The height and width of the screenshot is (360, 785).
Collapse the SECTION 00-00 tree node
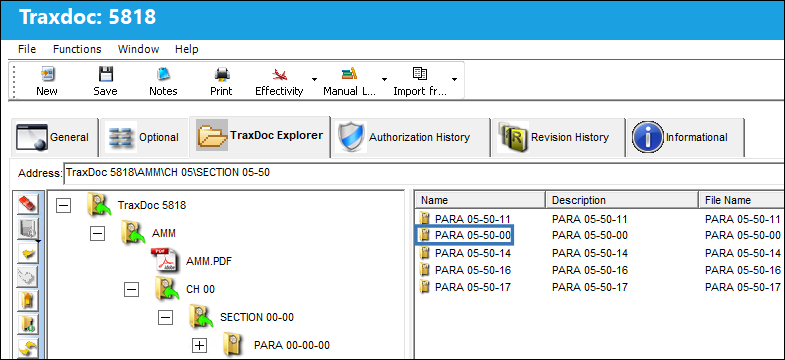[x=166, y=317]
